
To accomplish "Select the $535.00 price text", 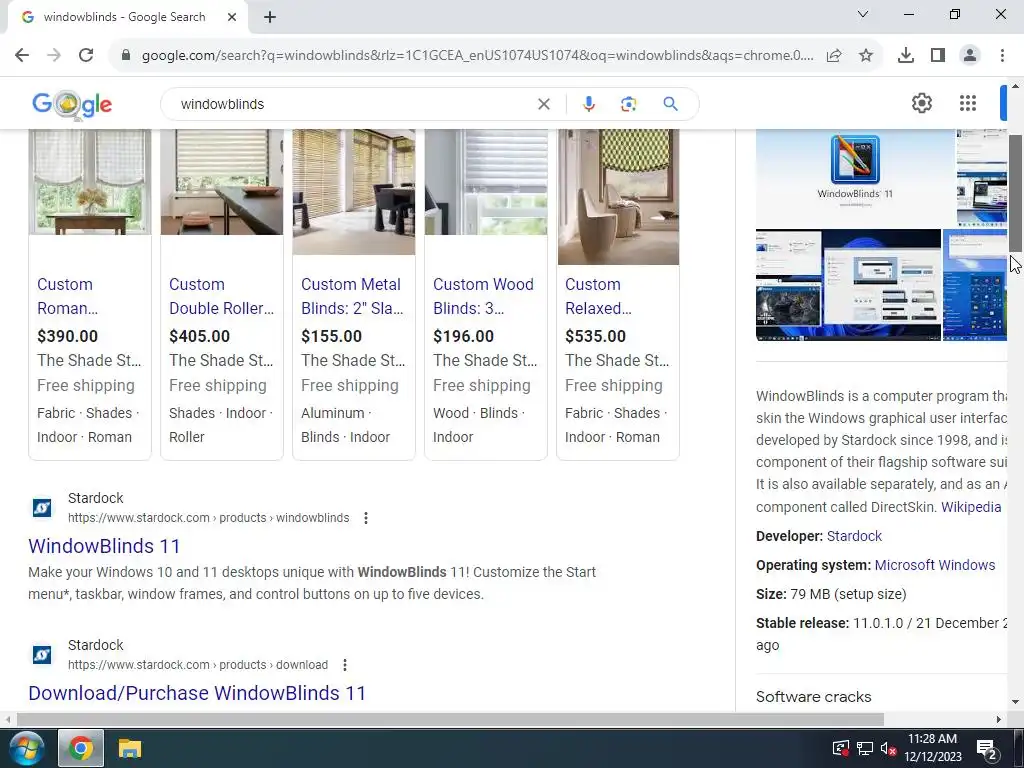I will 595,336.
